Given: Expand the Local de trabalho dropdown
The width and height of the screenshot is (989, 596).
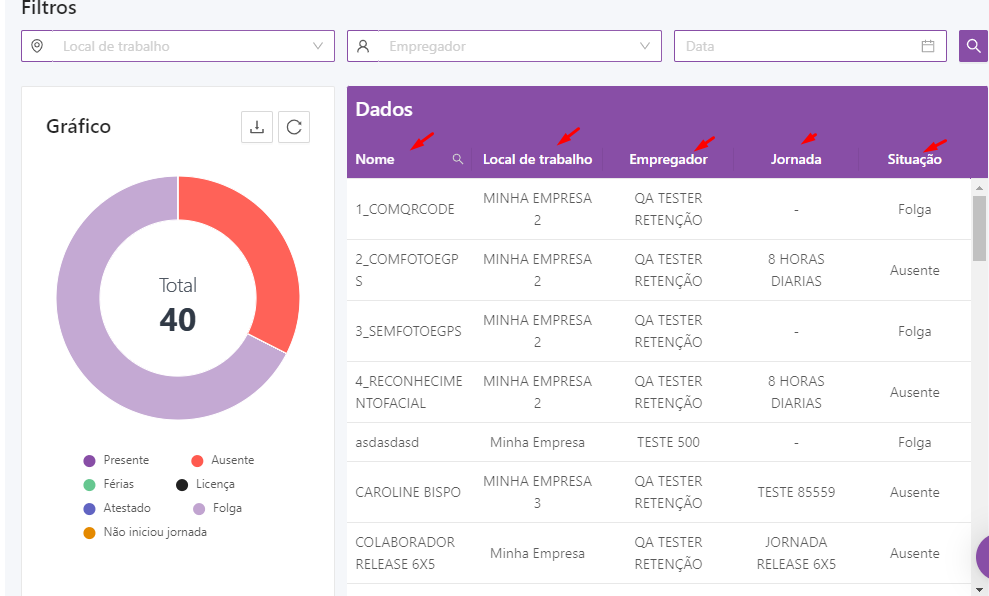Looking at the screenshot, I should 318,46.
